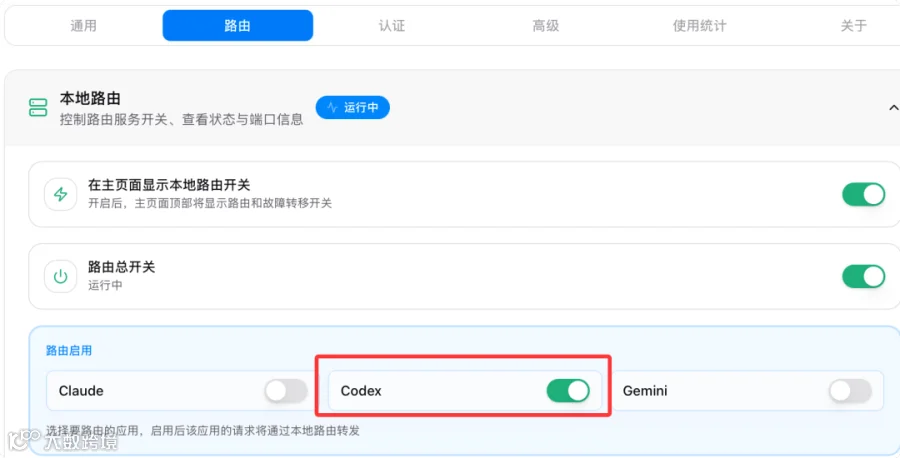Click text 选择要路由的应用 description

click(203, 430)
